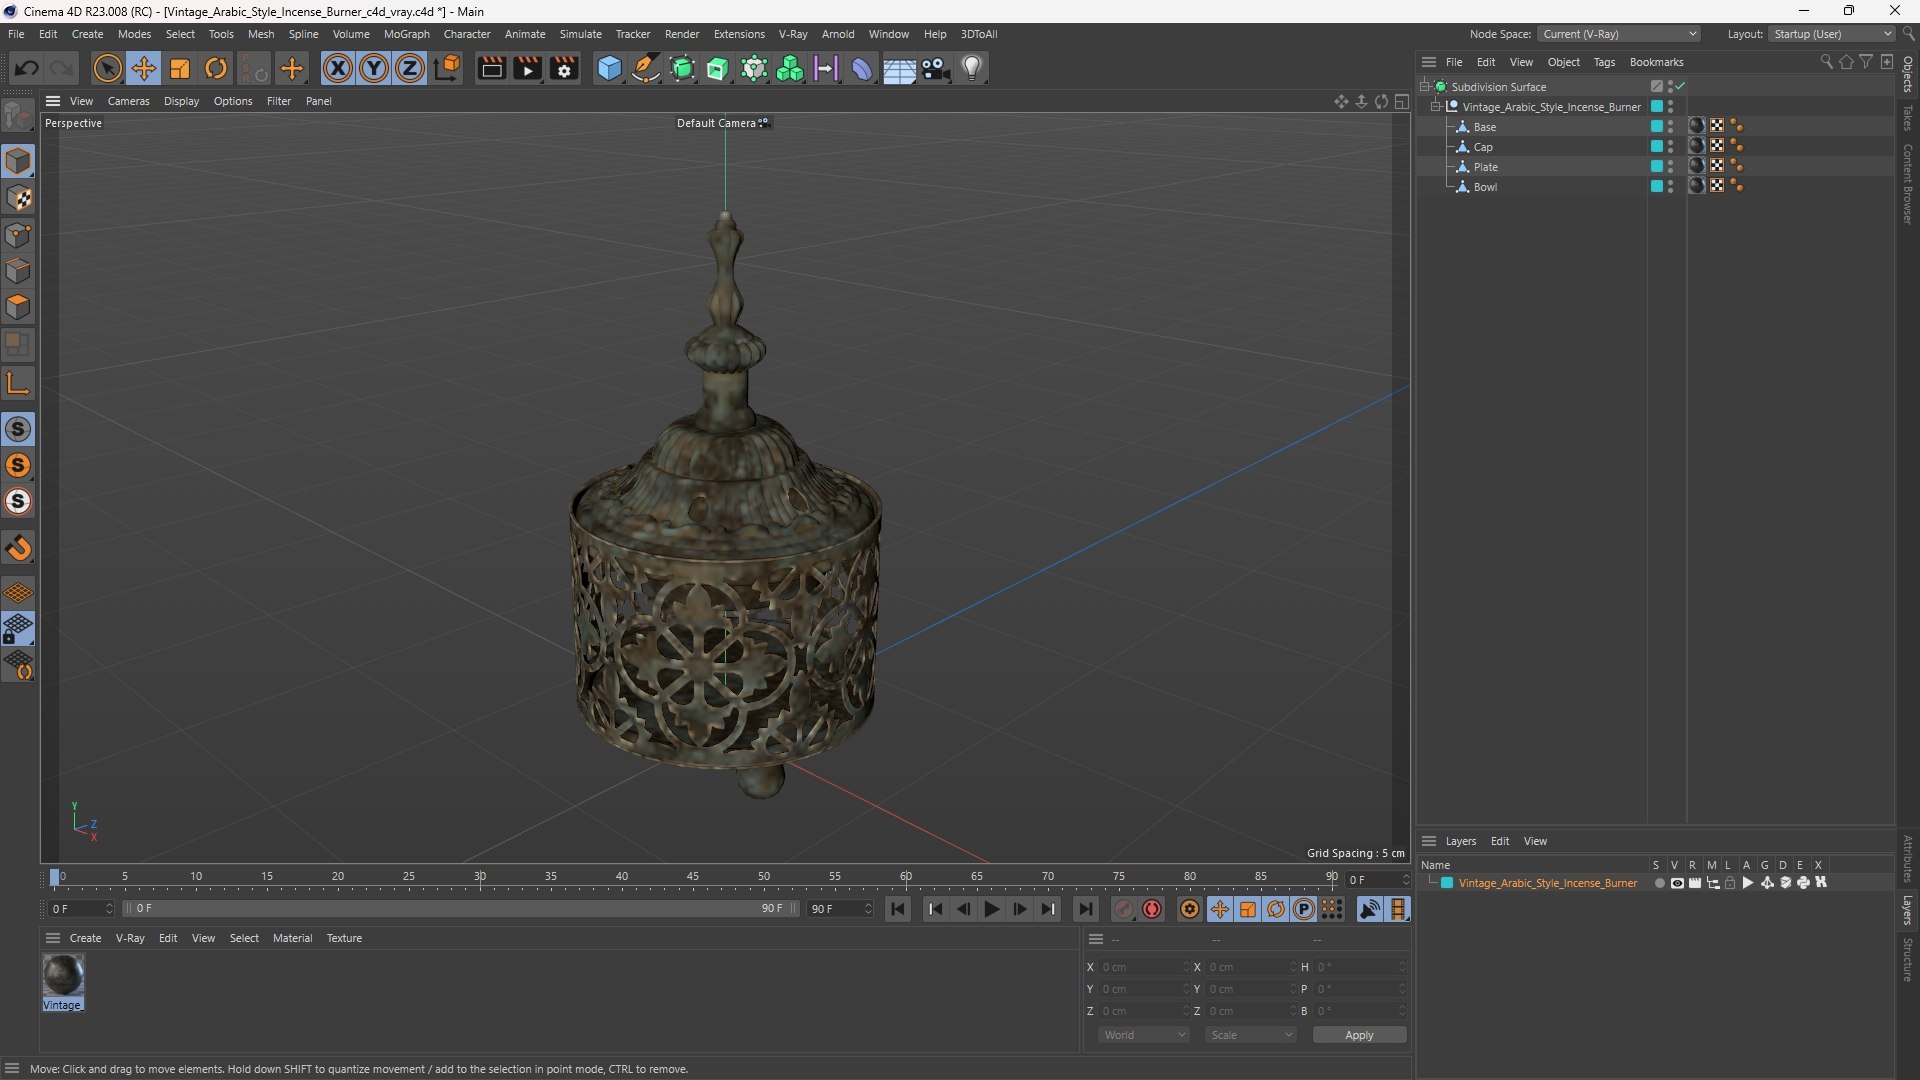Click frame 45 on timeline ruler
The height and width of the screenshot is (1080, 1920).
coord(693,877)
